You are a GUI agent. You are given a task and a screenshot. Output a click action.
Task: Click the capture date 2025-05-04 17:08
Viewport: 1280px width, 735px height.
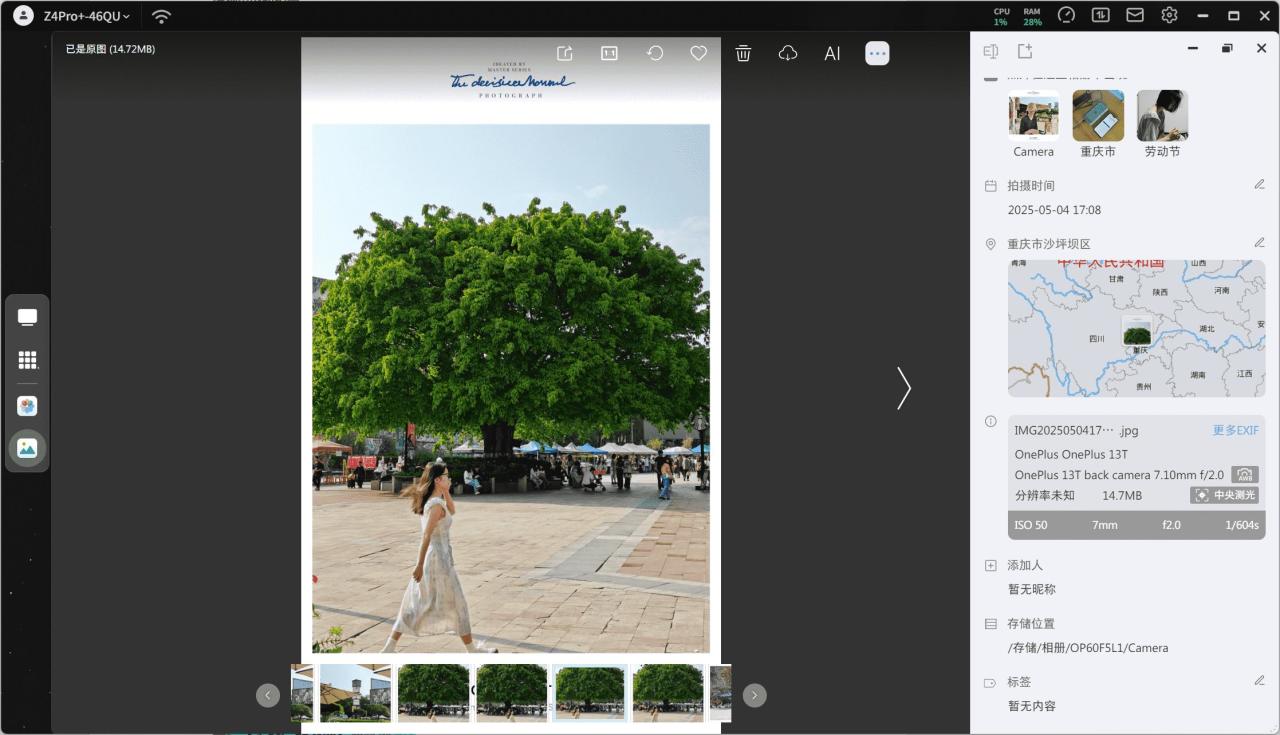point(1054,210)
